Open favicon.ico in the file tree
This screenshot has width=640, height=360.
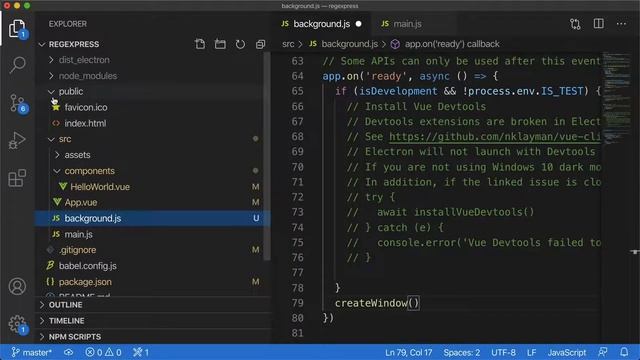pos(86,107)
